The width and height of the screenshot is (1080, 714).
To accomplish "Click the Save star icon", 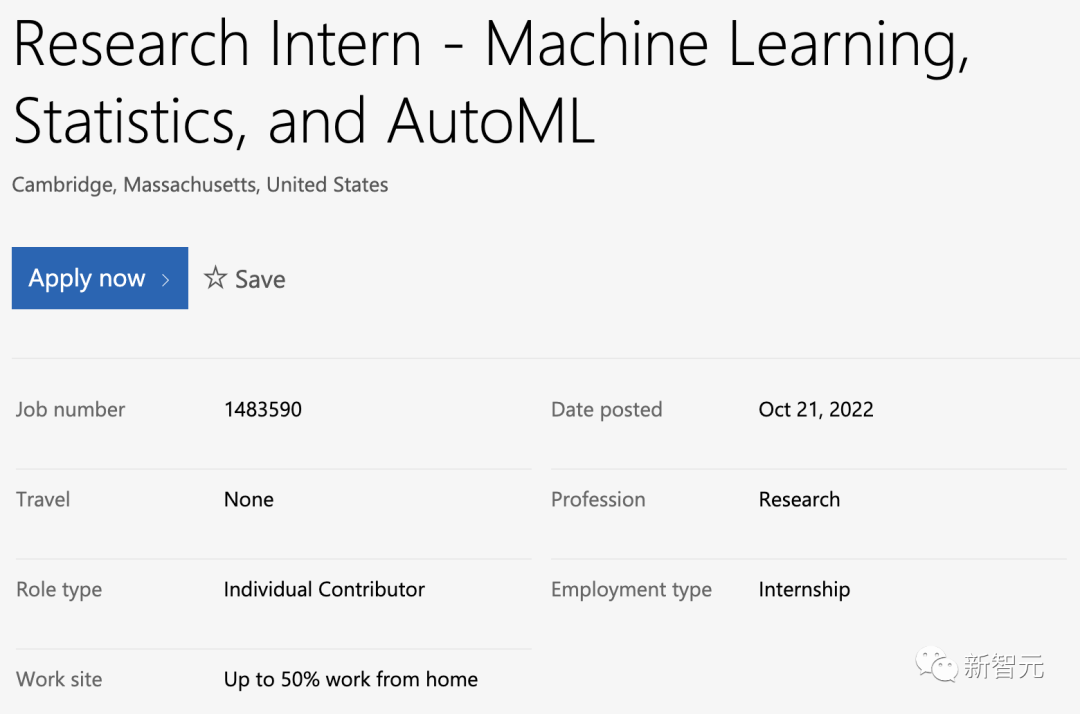I will click(x=215, y=277).
